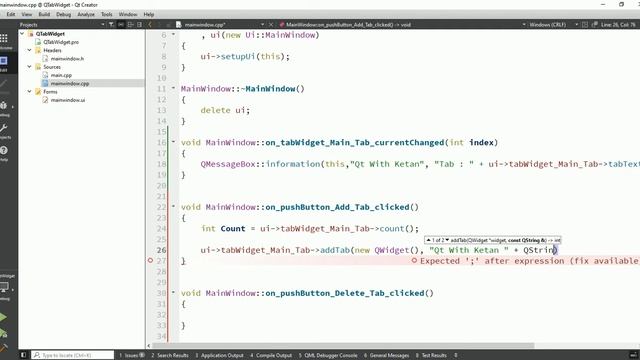The height and width of the screenshot is (360, 640).
Task: Open the Debug mode bug icon
Action: [4, 106]
